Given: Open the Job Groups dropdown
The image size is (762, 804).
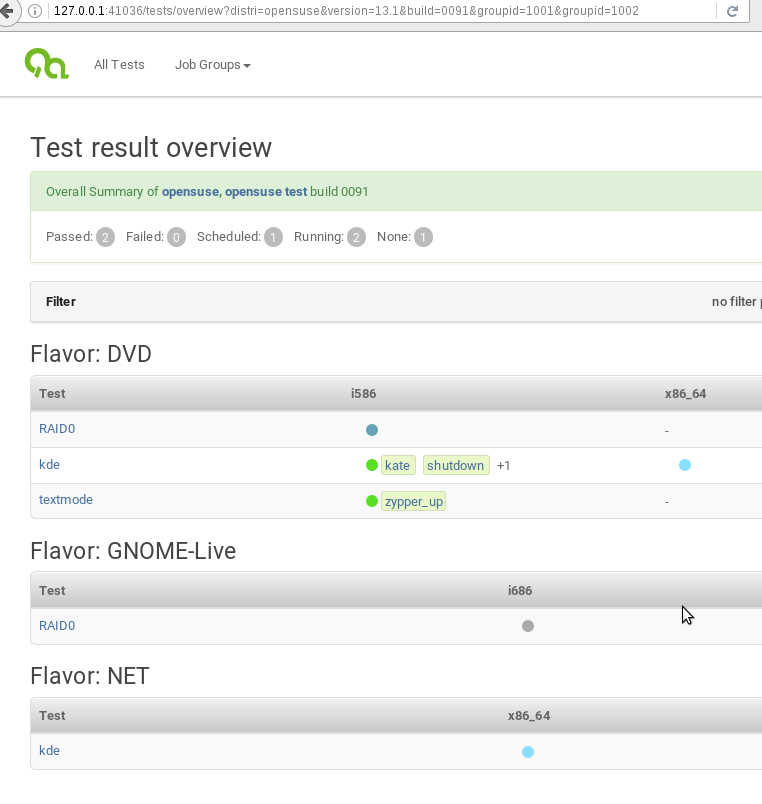Looking at the screenshot, I should pyautogui.click(x=211, y=64).
